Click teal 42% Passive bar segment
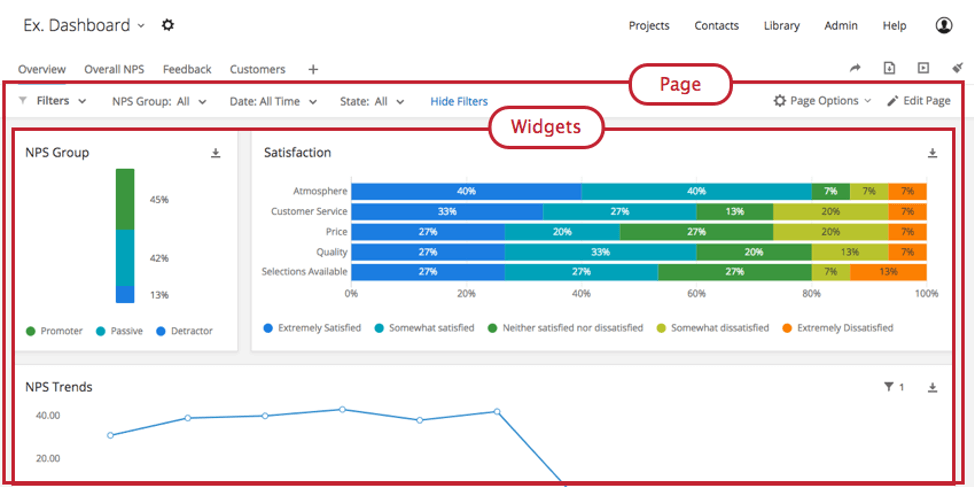This screenshot has width=974, height=487. point(125,258)
